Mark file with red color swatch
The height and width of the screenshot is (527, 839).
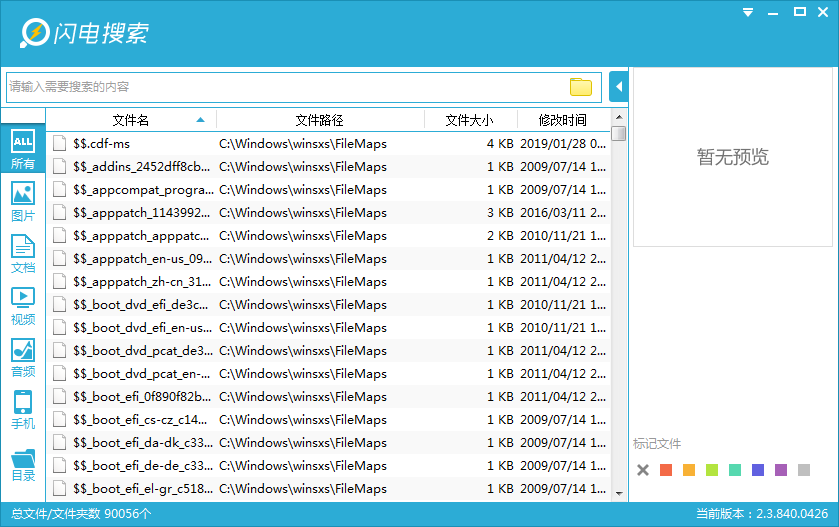click(666, 470)
